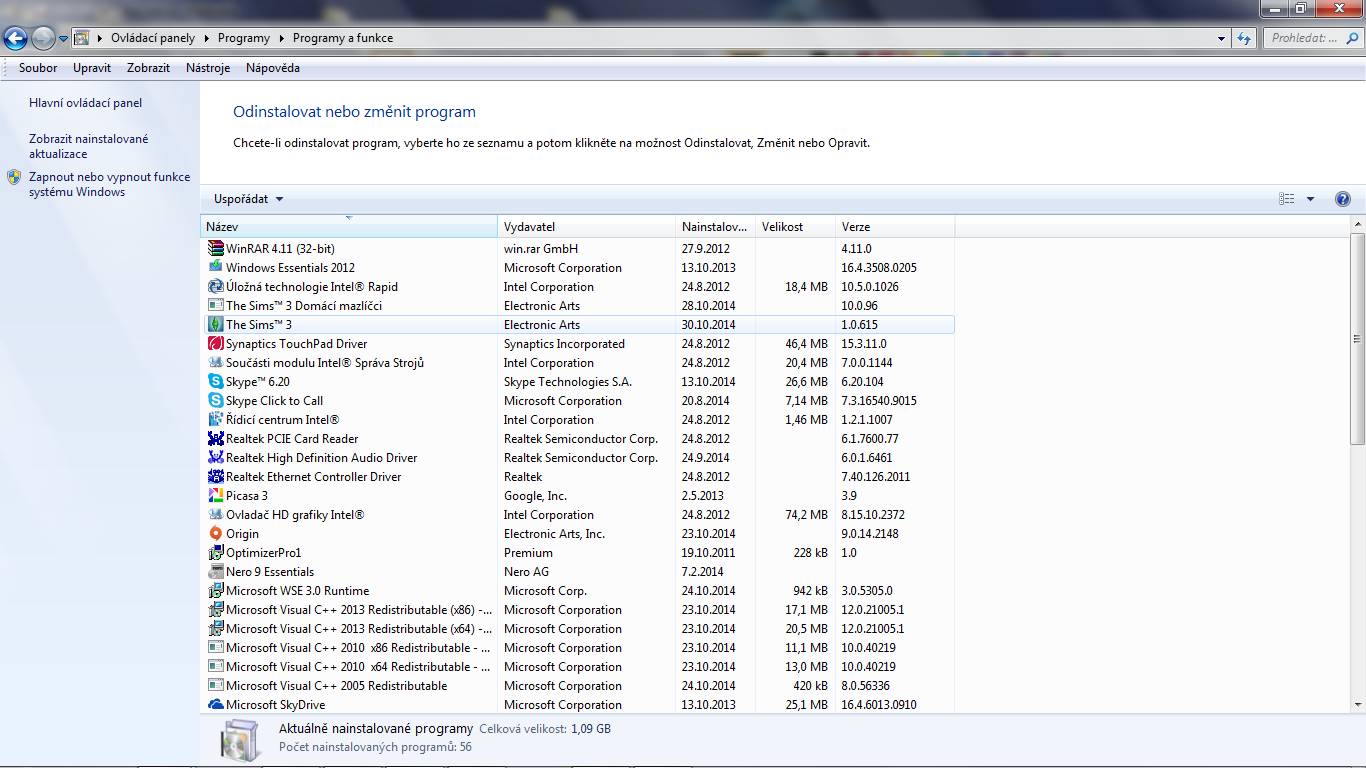Click the Realtek Ethernet Controller Driver icon
The image size is (1366, 768).
pyautogui.click(x=215, y=476)
